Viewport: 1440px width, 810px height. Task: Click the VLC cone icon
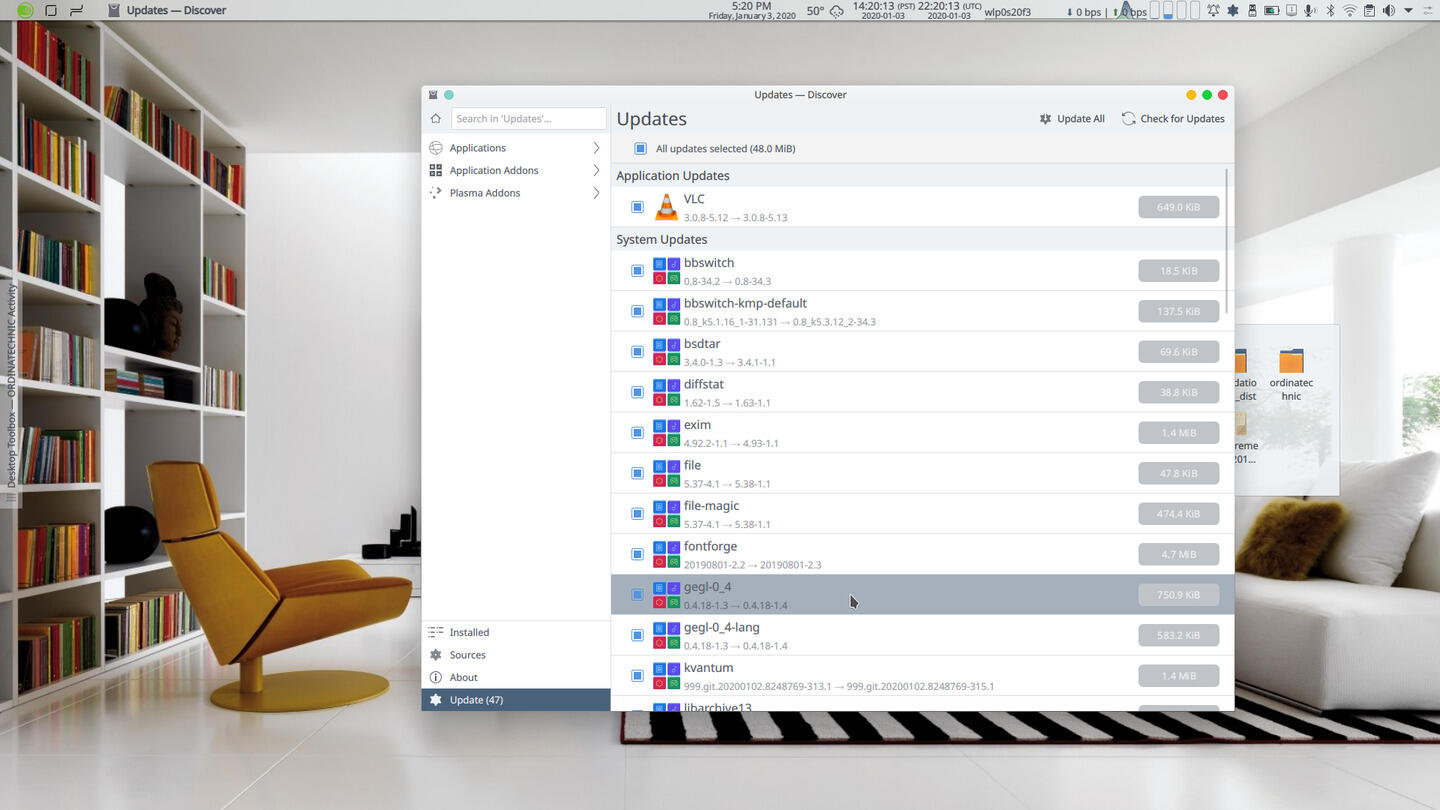pyautogui.click(x=666, y=207)
